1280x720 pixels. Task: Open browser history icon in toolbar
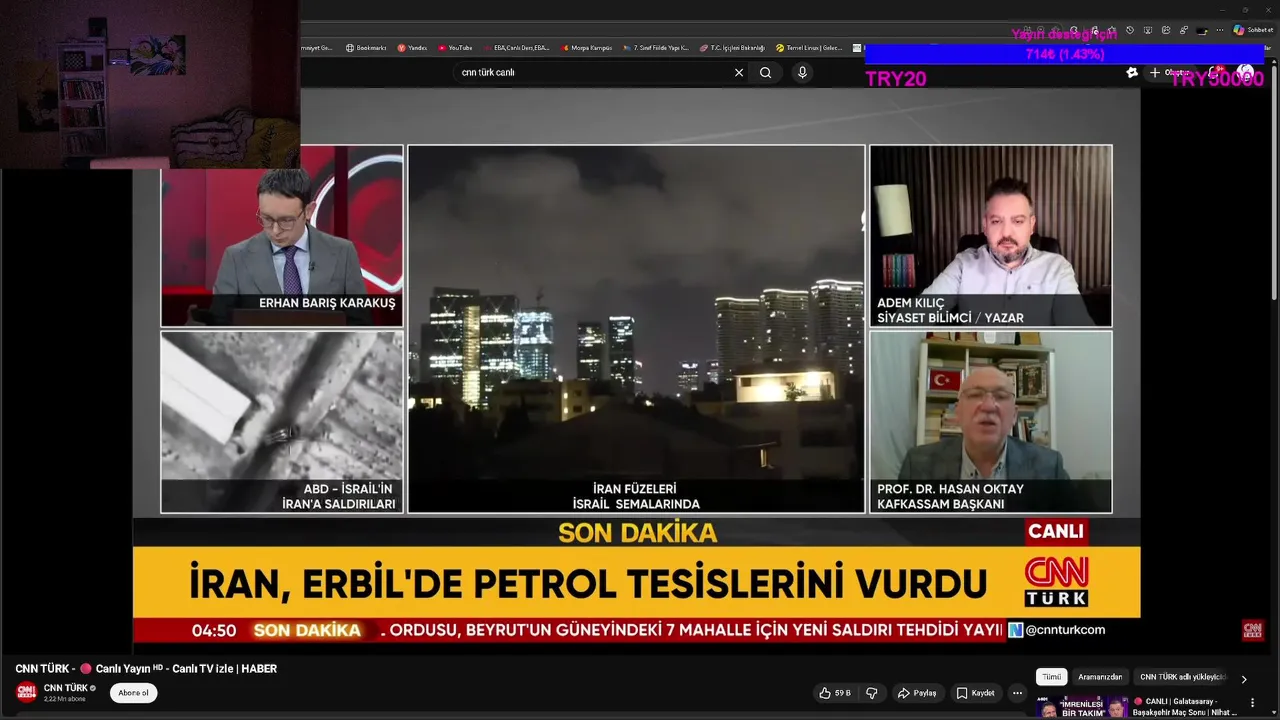(1129, 30)
